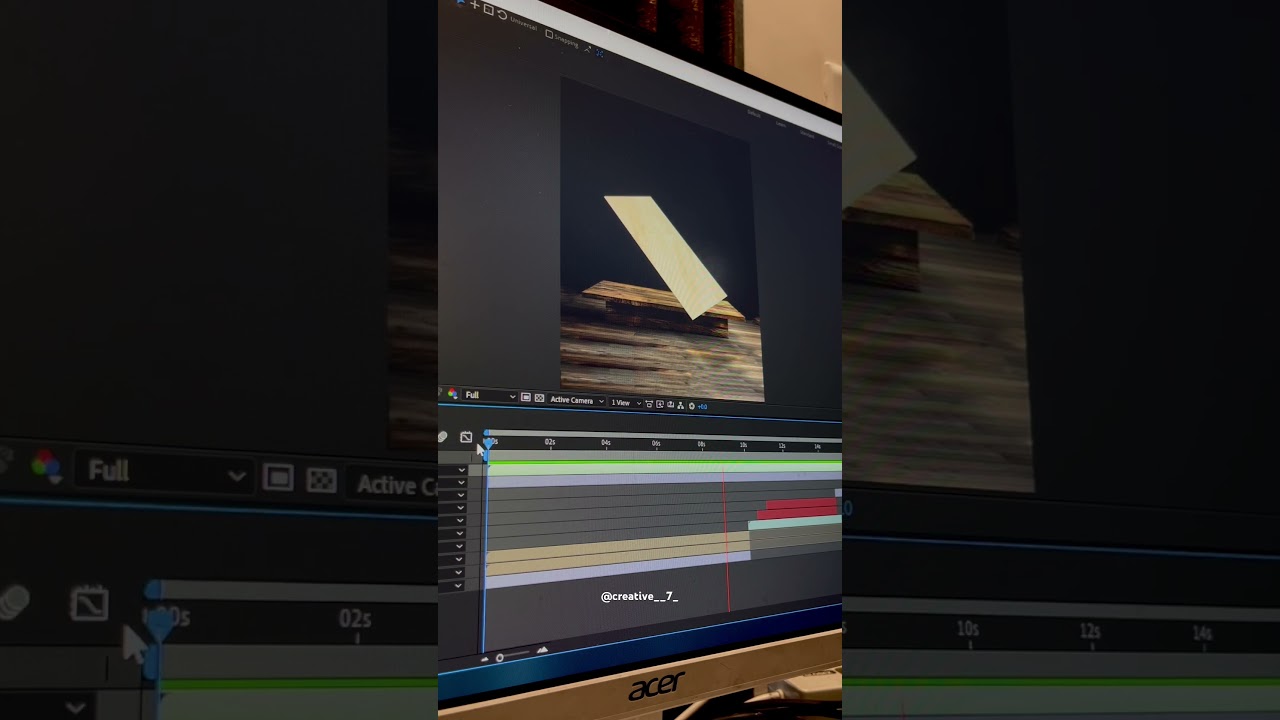Click the Fast Previews viewer icon
Screen dimensions: 1280x720
(x=659, y=404)
